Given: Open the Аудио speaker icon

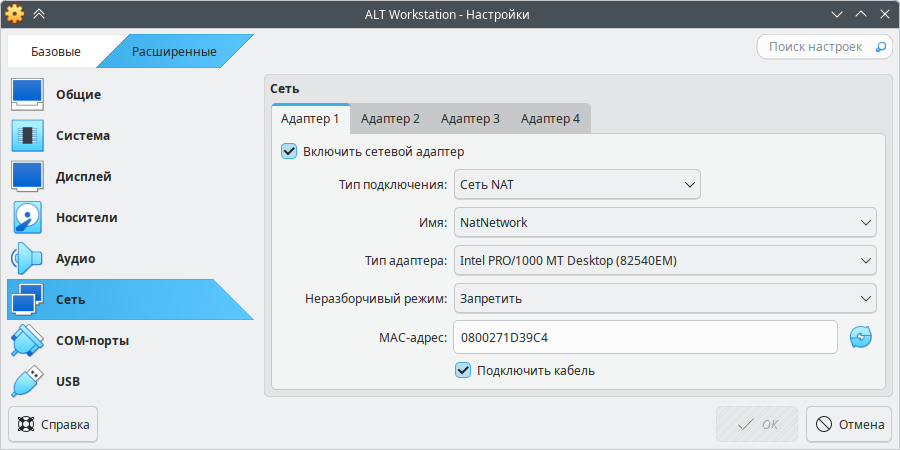Looking at the screenshot, I should 28,258.
